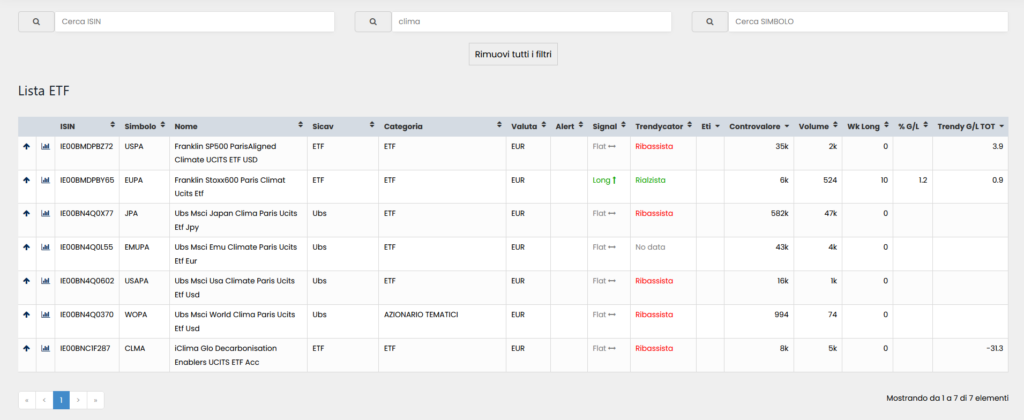Click the last page pagination arrow

(x=95, y=400)
